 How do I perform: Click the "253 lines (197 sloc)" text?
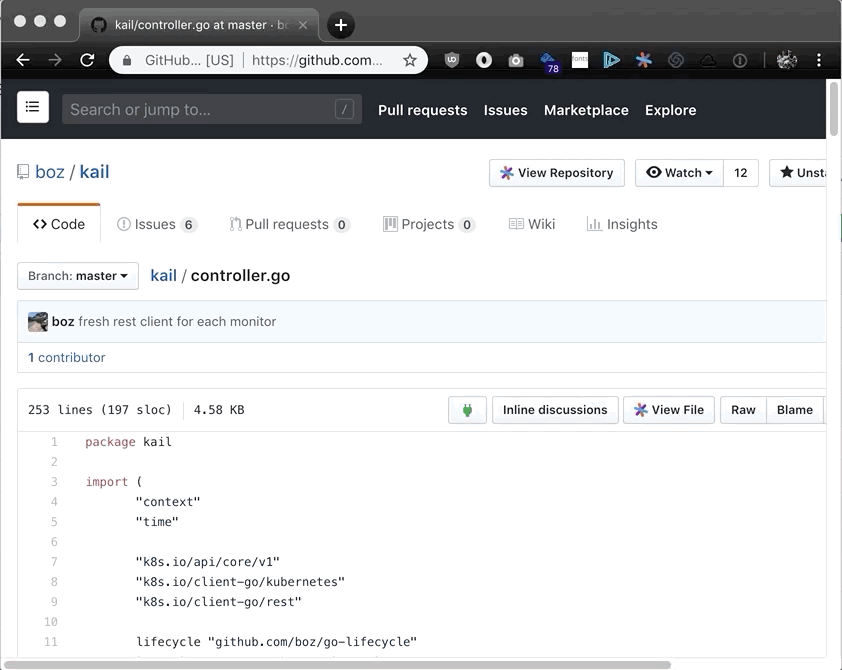click(100, 410)
